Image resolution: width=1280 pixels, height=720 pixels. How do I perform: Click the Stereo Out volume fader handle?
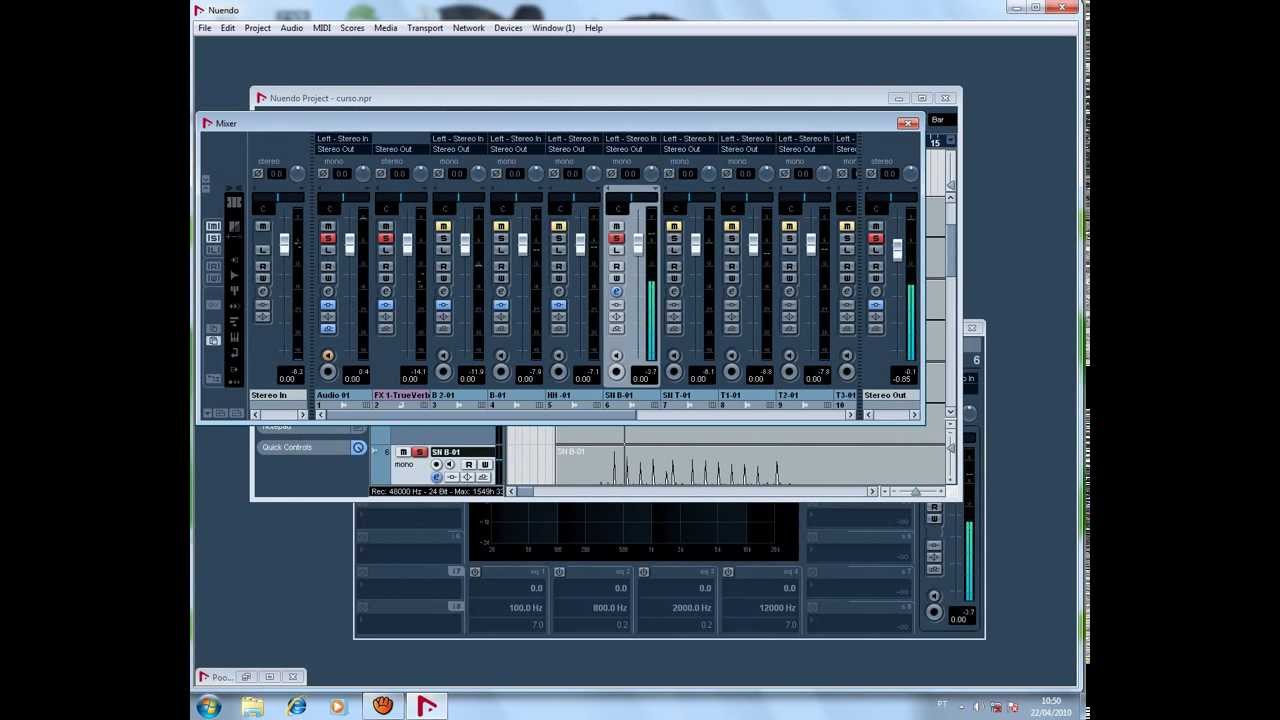897,250
